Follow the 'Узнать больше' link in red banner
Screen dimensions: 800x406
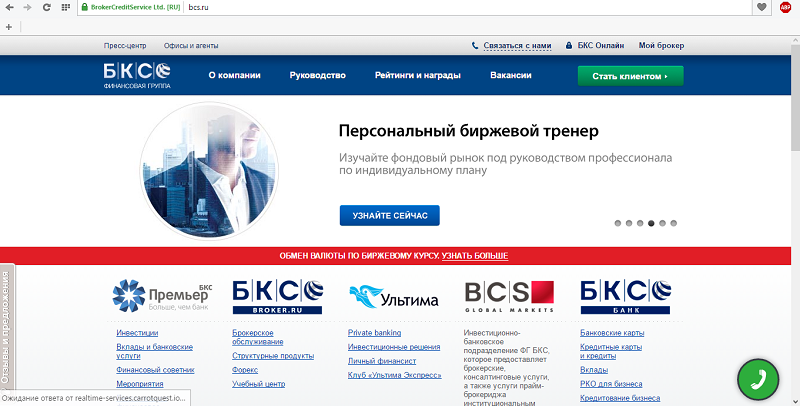(474, 257)
